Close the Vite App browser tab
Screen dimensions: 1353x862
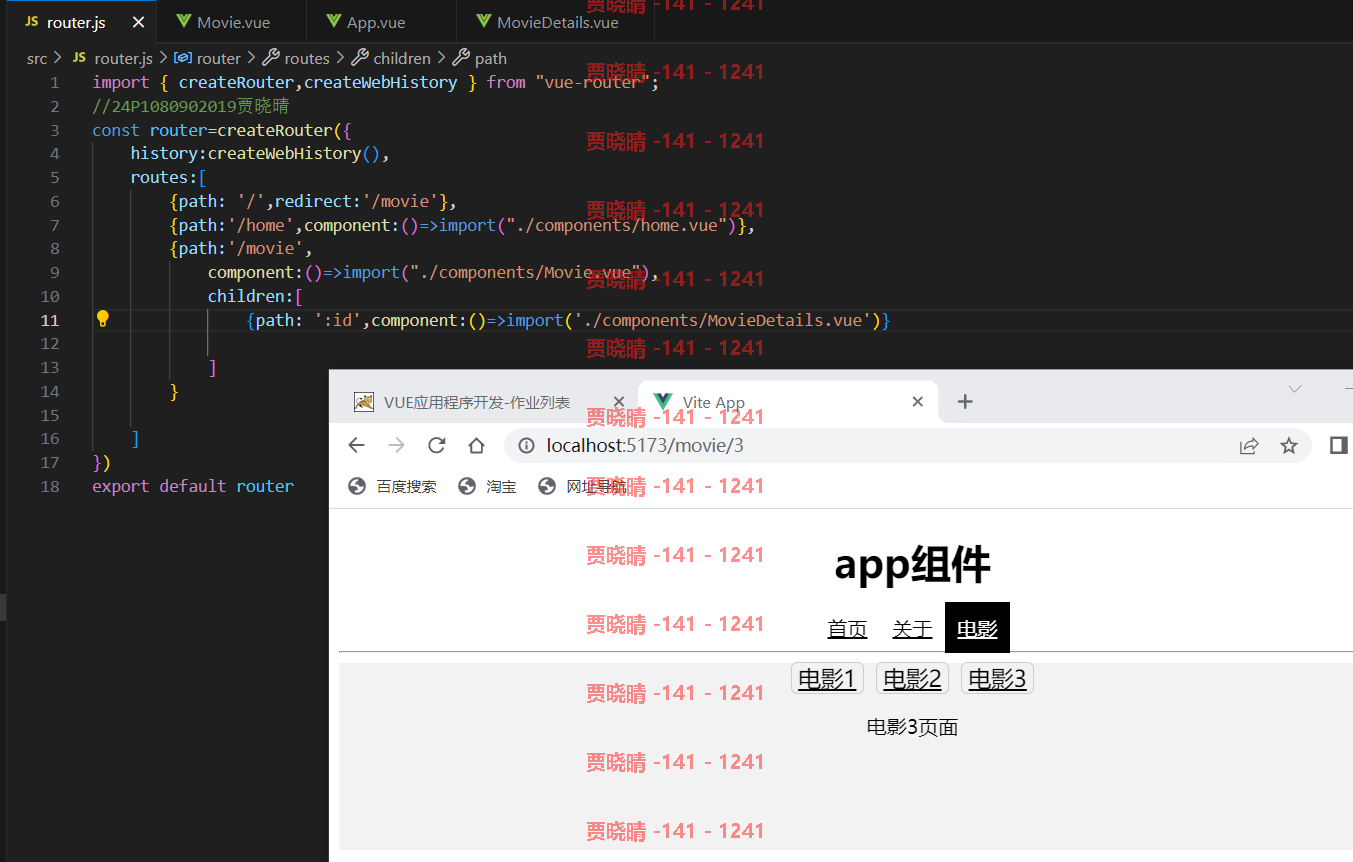[918, 402]
